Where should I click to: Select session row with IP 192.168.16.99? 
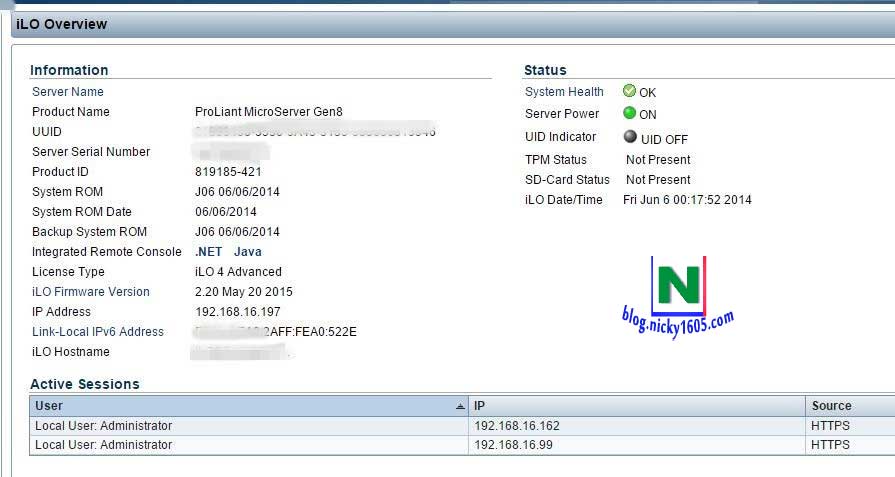[462, 445]
